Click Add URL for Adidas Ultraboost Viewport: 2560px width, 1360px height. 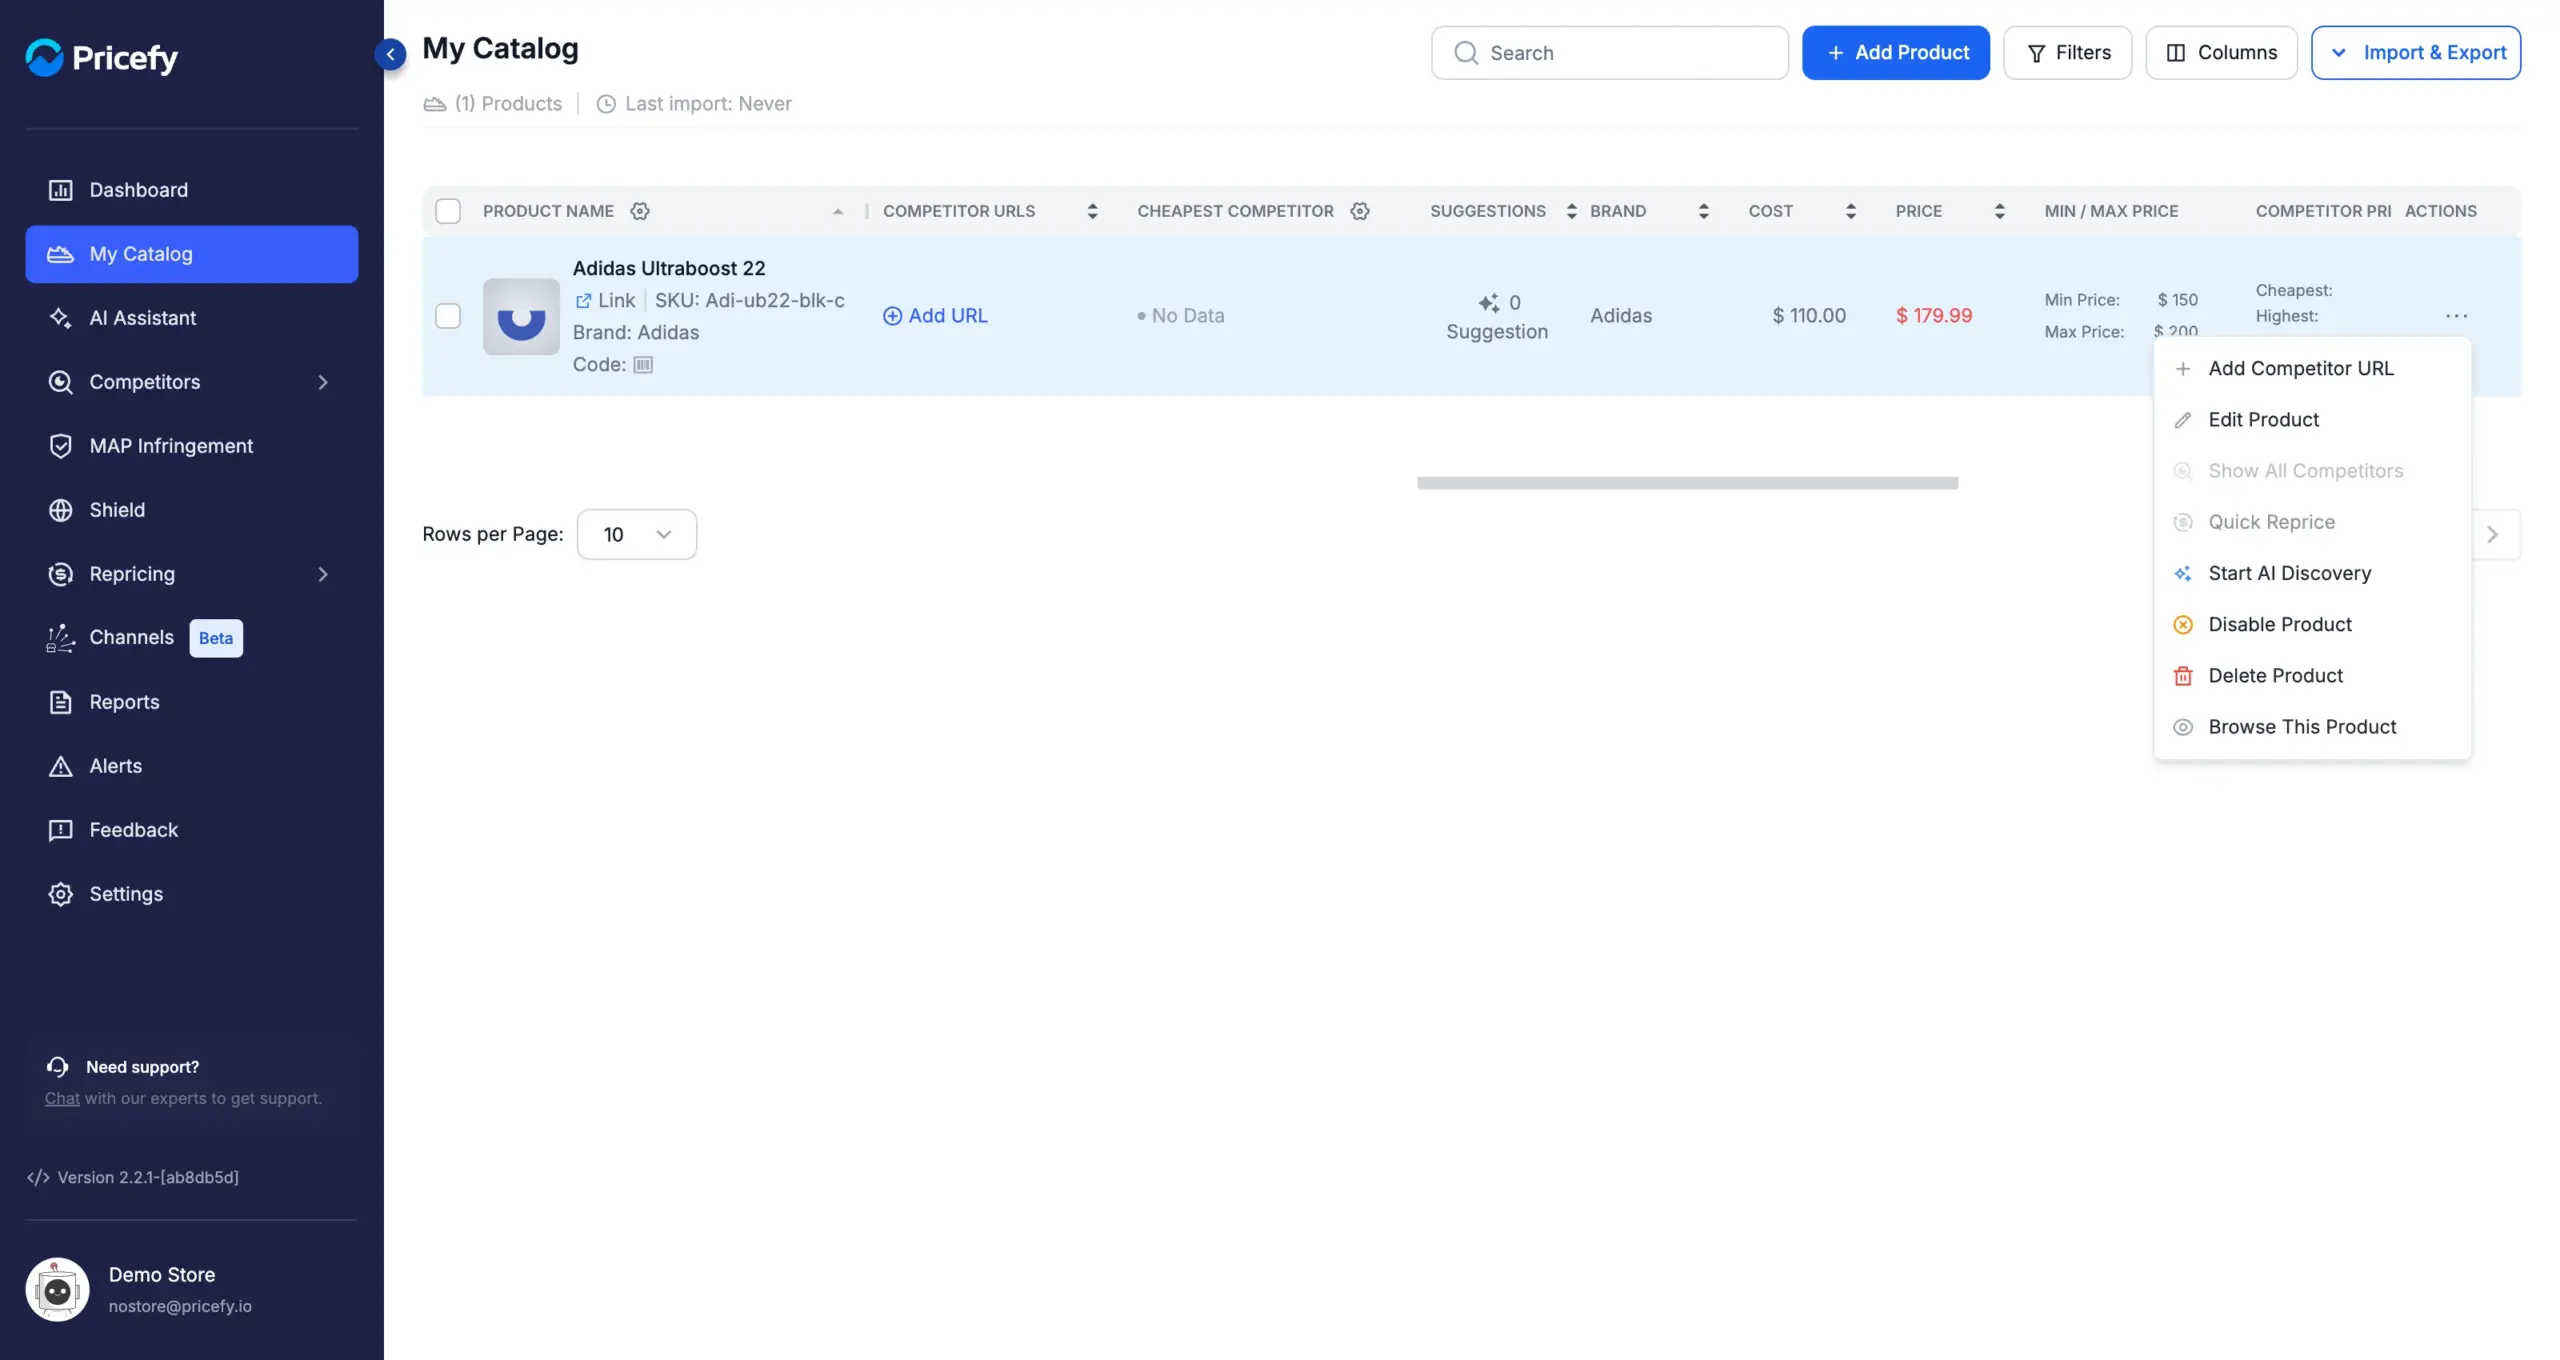pos(935,316)
